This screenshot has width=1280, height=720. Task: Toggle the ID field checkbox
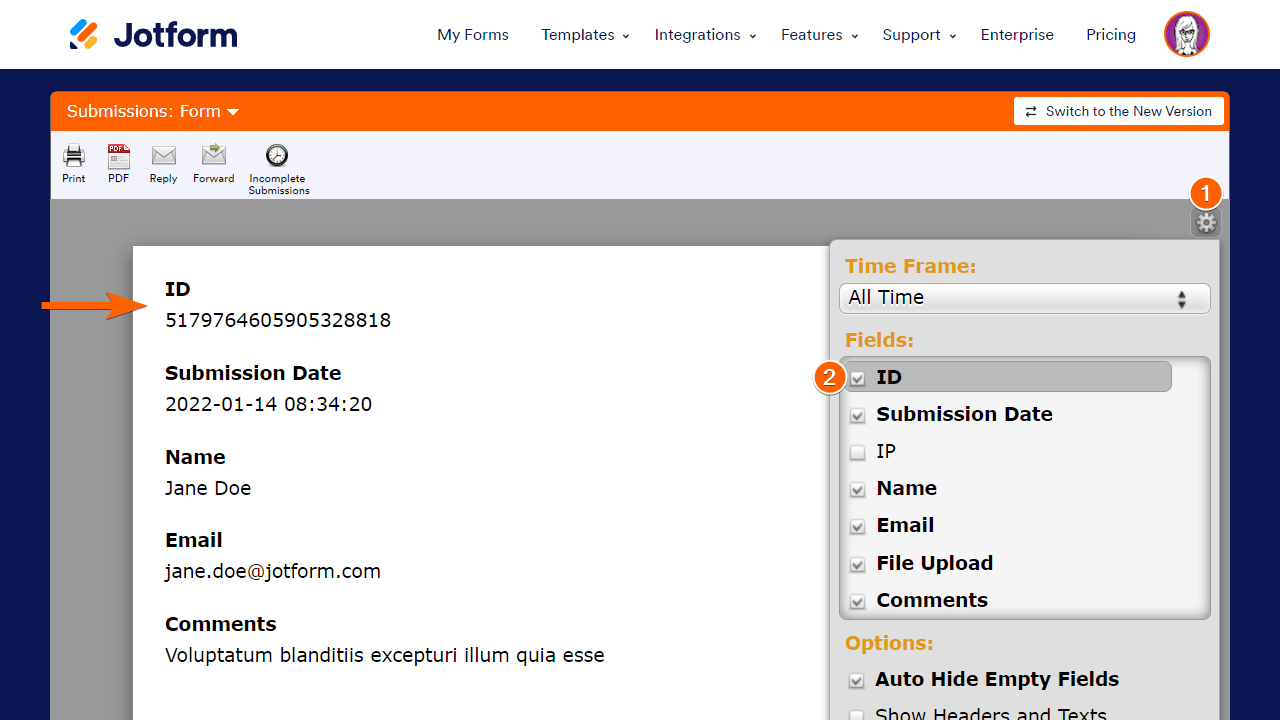pos(858,378)
